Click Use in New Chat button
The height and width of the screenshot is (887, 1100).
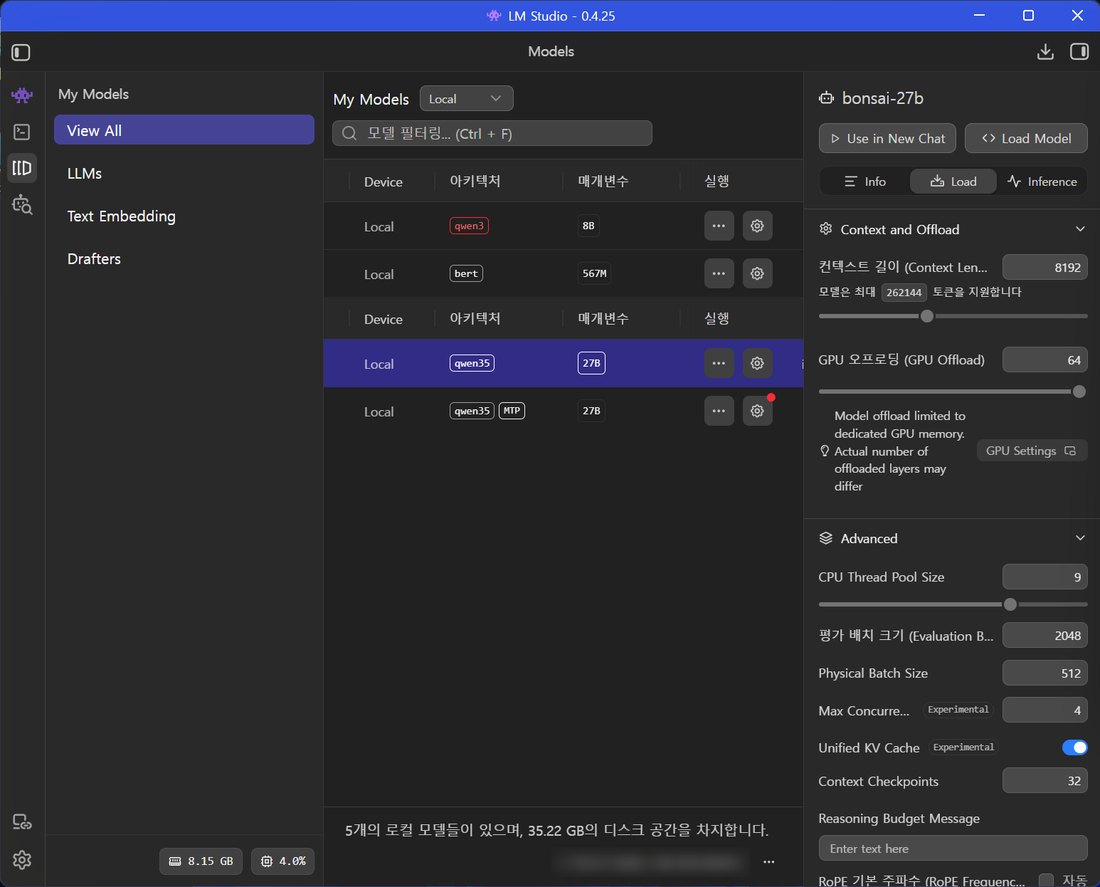(x=887, y=138)
